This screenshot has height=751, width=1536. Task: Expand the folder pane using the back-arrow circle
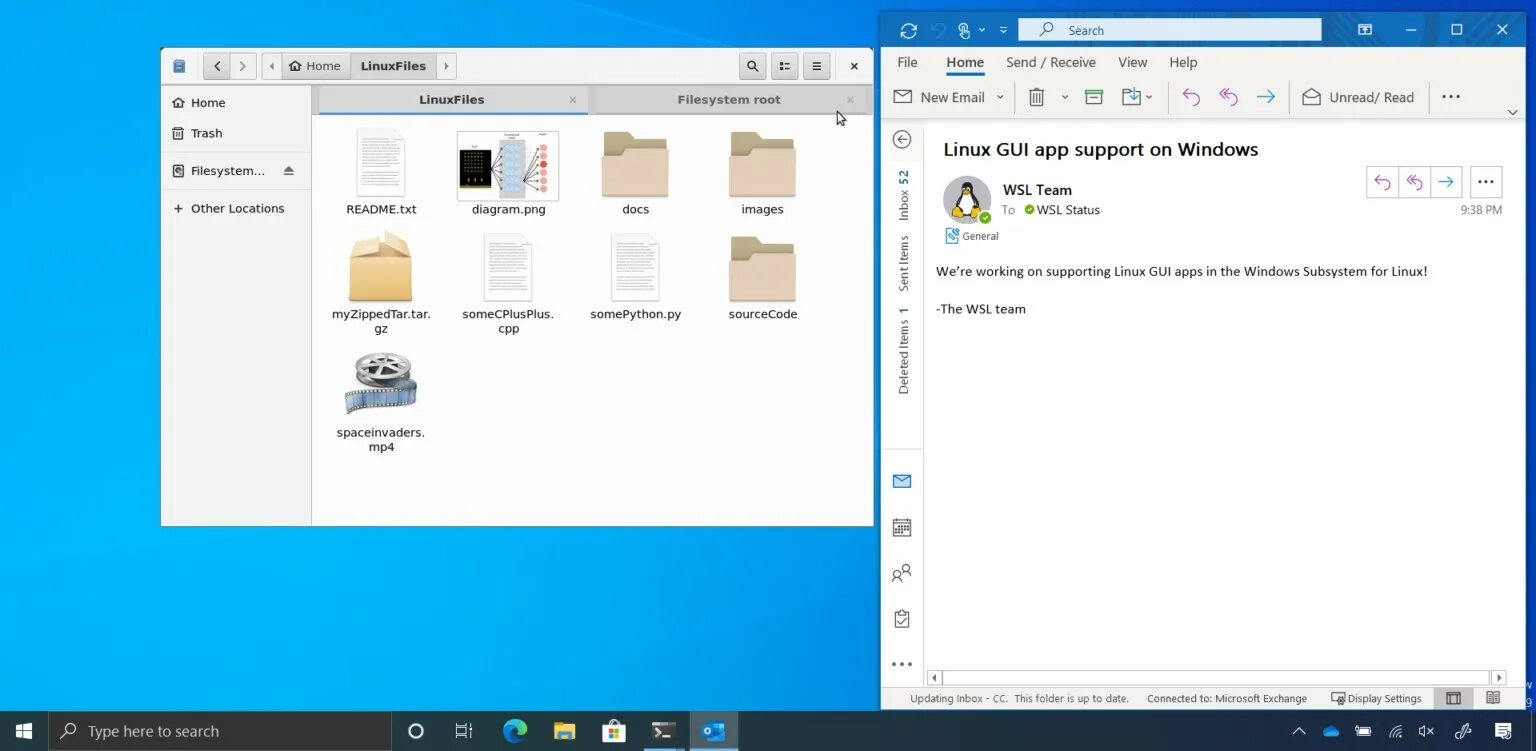(x=902, y=139)
